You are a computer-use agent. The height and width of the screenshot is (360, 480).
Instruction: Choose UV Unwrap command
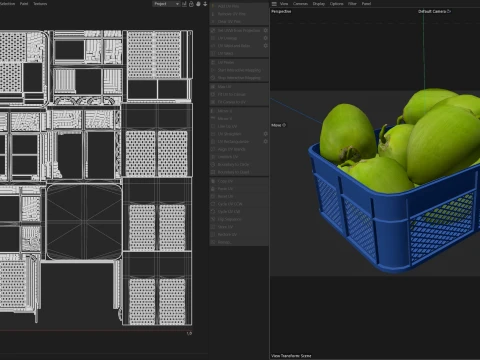[x=236, y=38]
